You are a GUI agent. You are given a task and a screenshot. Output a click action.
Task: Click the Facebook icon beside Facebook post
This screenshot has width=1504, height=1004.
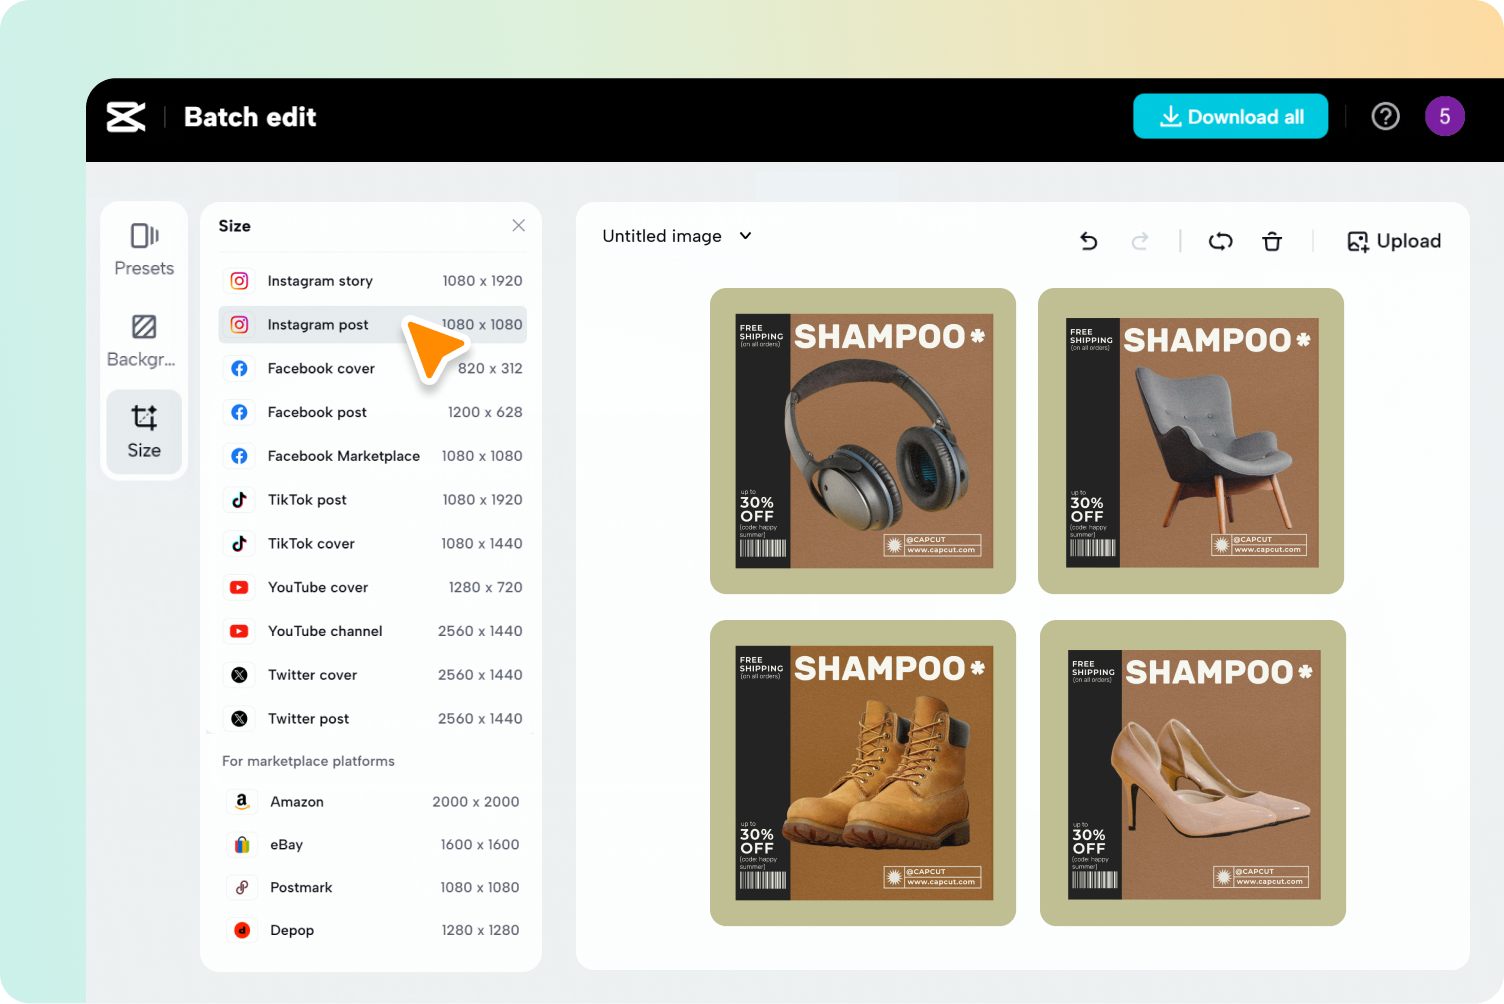pos(240,412)
